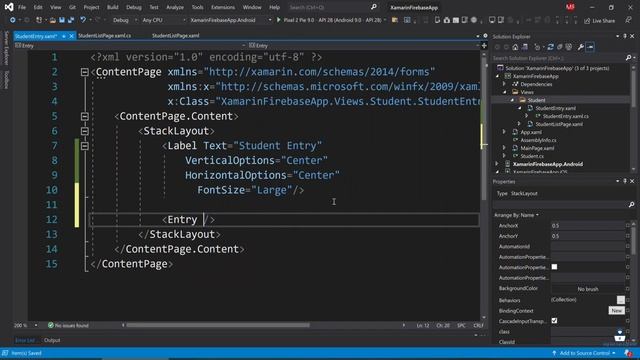Click the Save All toolbar icon
This screenshot has height=360, width=640.
71,20
